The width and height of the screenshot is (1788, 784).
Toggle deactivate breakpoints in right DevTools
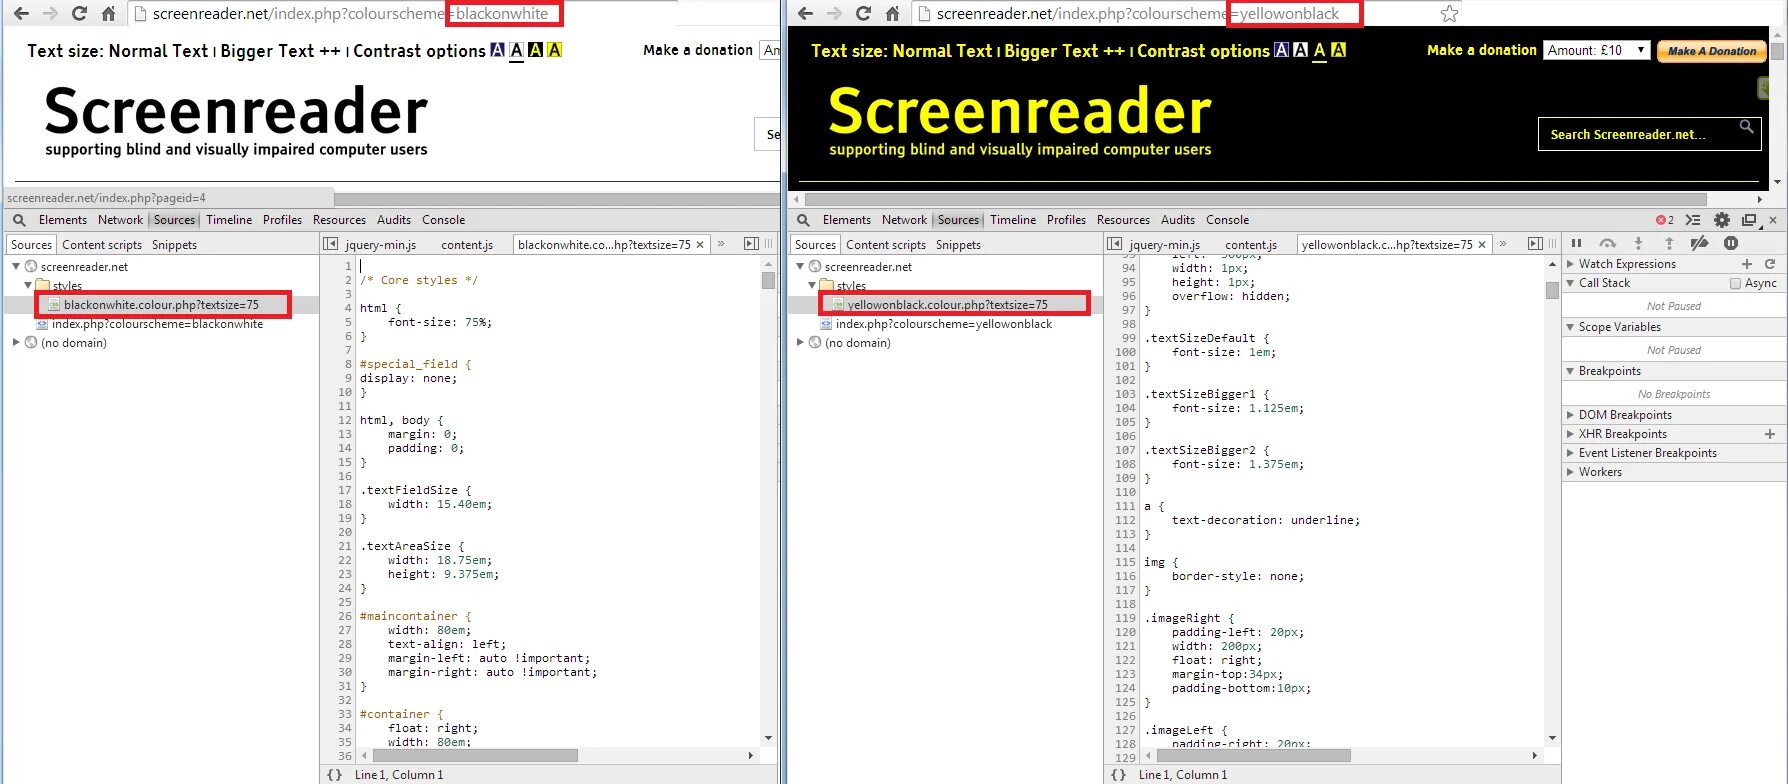(1699, 243)
